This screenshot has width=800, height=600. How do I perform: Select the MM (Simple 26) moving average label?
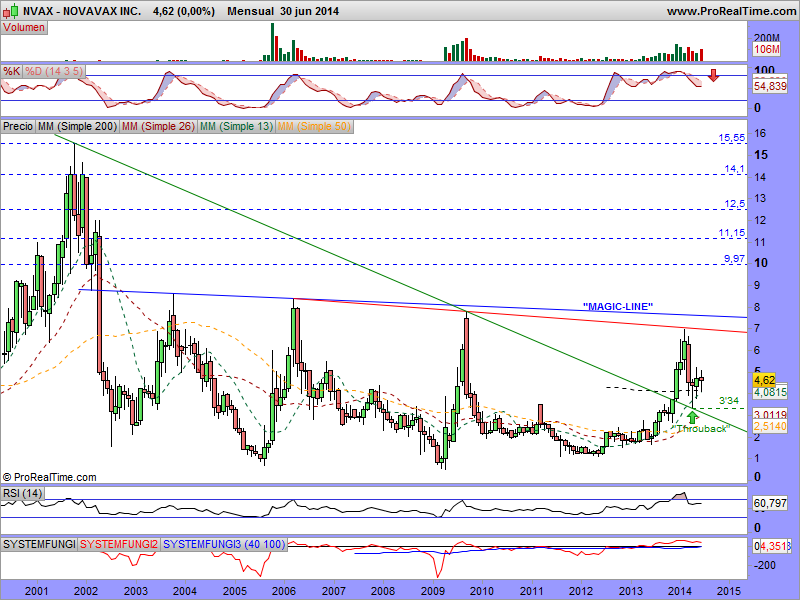click(x=158, y=126)
